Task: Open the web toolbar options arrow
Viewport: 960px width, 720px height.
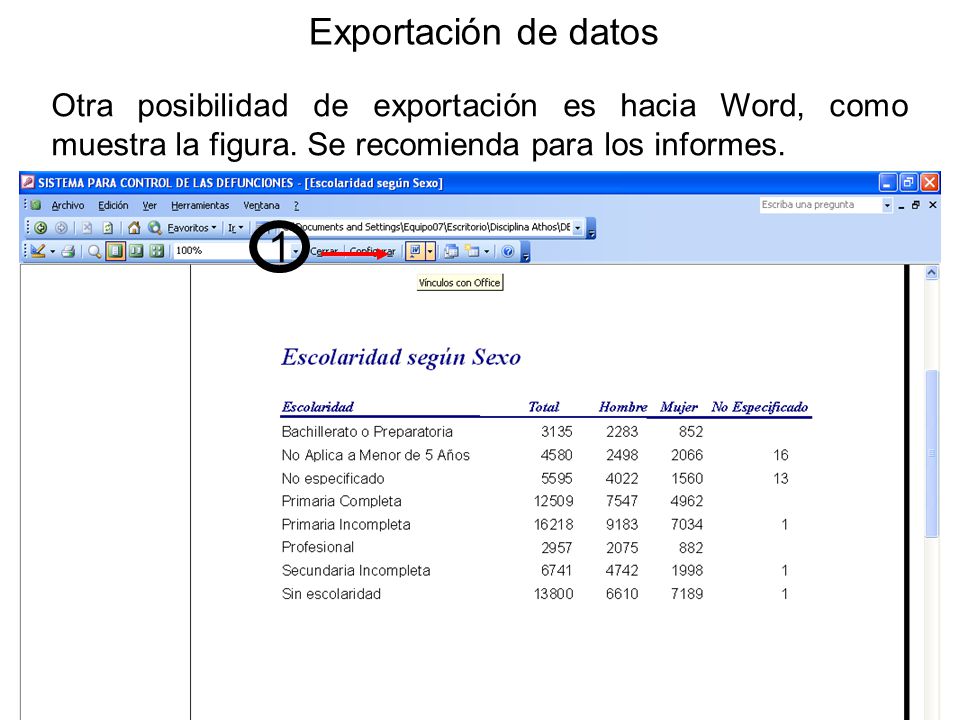Action: [591, 228]
